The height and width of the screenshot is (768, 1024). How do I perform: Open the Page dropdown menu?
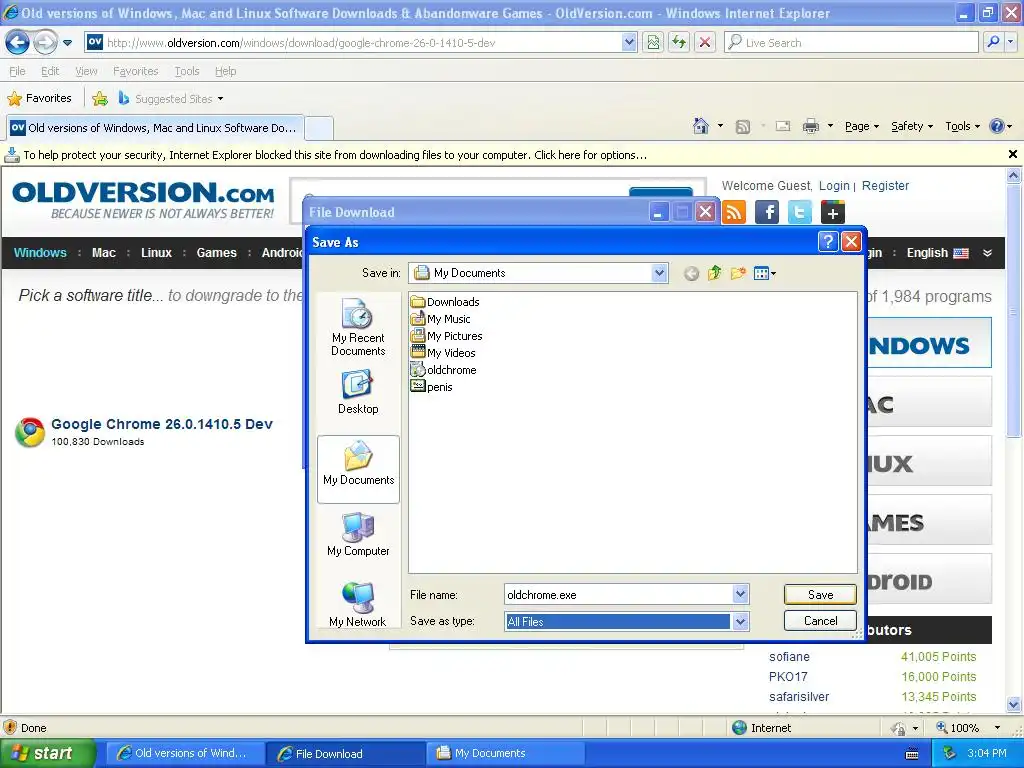click(x=861, y=126)
